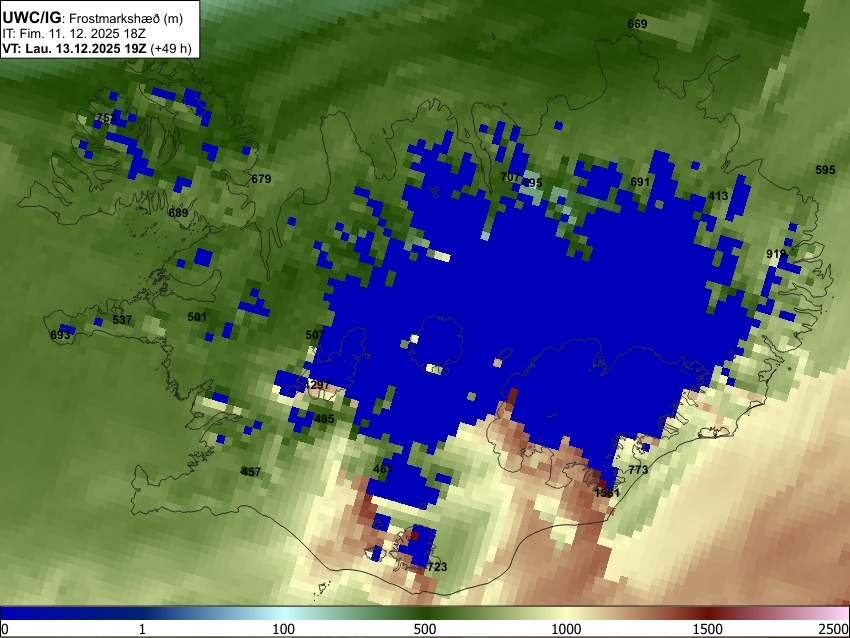Click the 461 map value
The width and height of the screenshot is (850, 638).
(x=383, y=469)
